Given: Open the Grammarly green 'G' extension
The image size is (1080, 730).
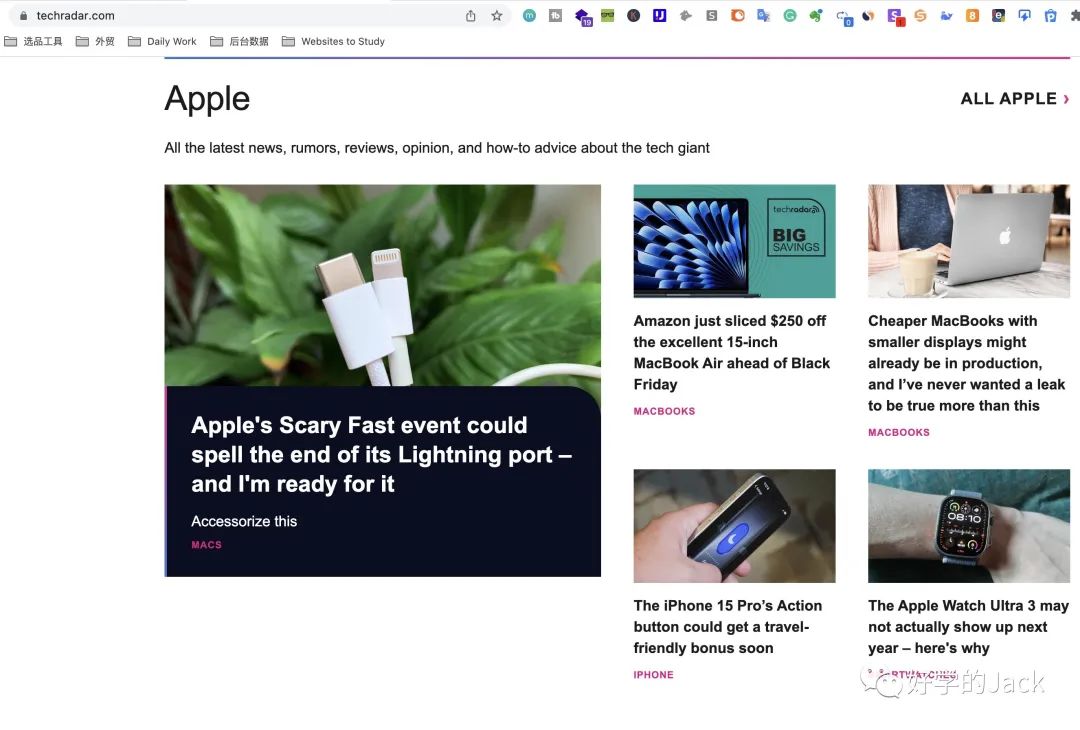Looking at the screenshot, I should point(790,15).
